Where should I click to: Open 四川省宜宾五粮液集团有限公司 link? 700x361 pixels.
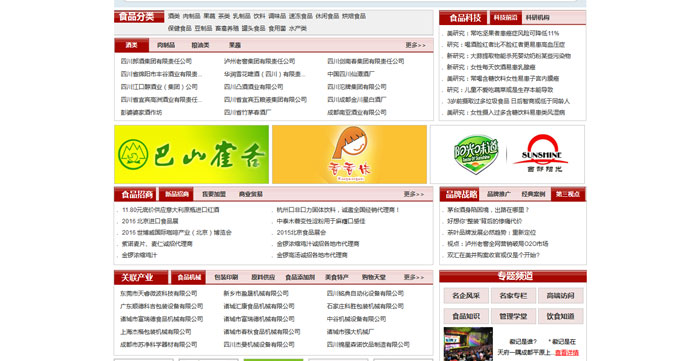point(265,100)
